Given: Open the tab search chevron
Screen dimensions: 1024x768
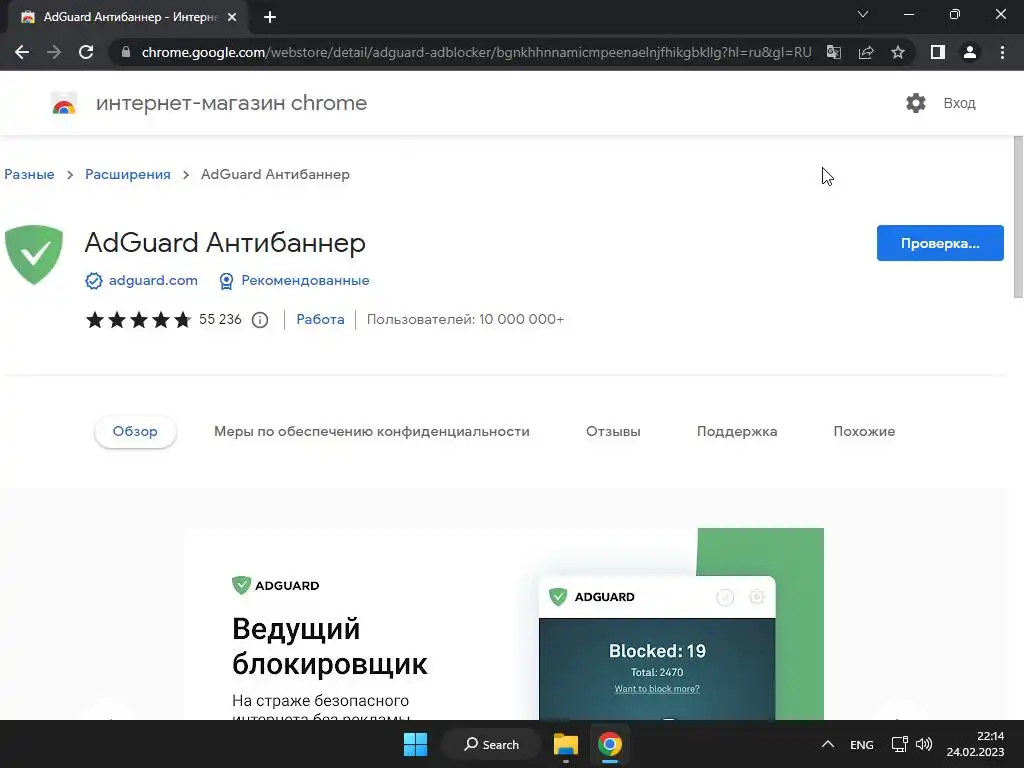Looking at the screenshot, I should tap(863, 14).
